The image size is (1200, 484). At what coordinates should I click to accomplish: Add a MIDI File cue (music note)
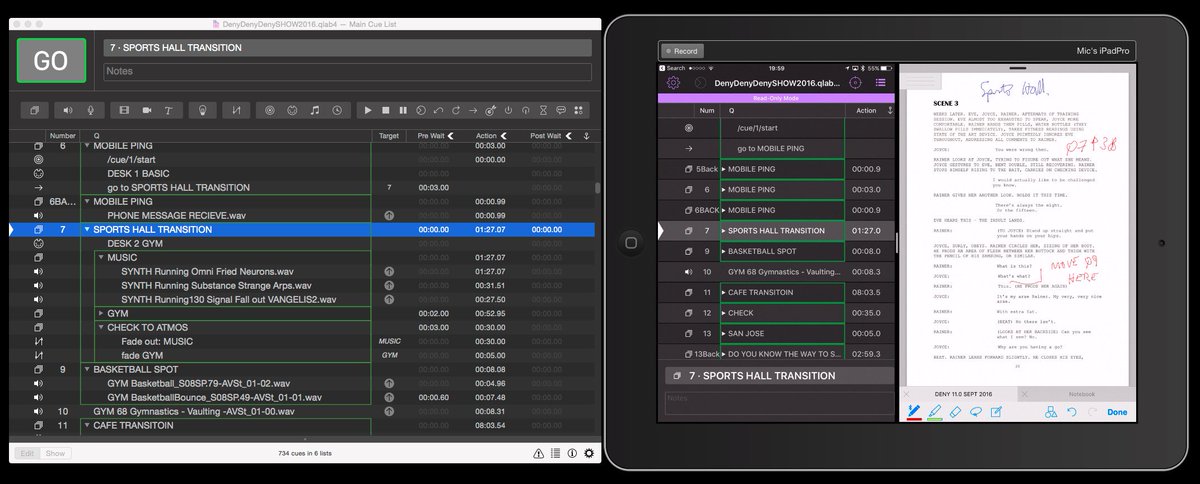(314, 110)
